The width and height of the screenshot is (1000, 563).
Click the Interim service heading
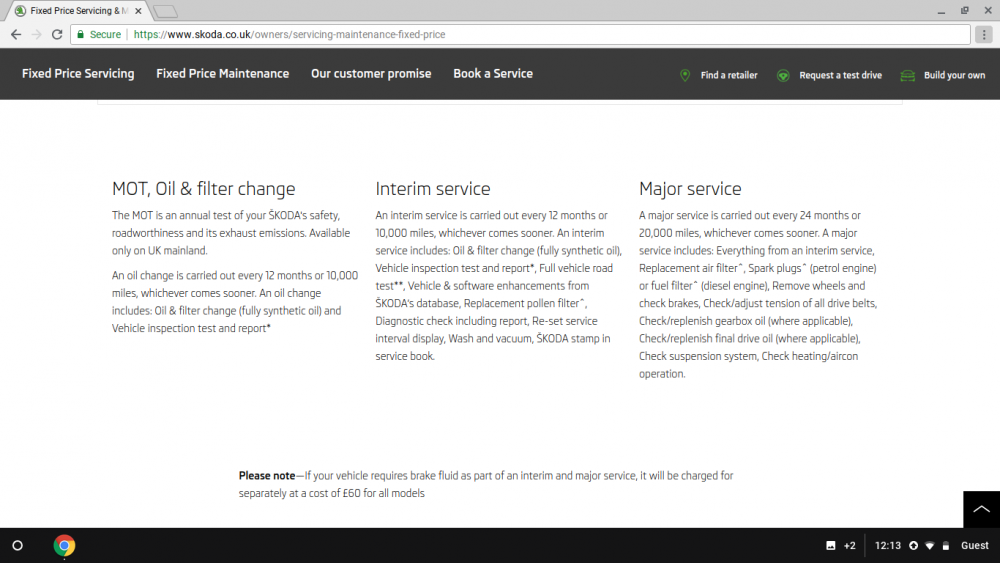[x=432, y=189]
